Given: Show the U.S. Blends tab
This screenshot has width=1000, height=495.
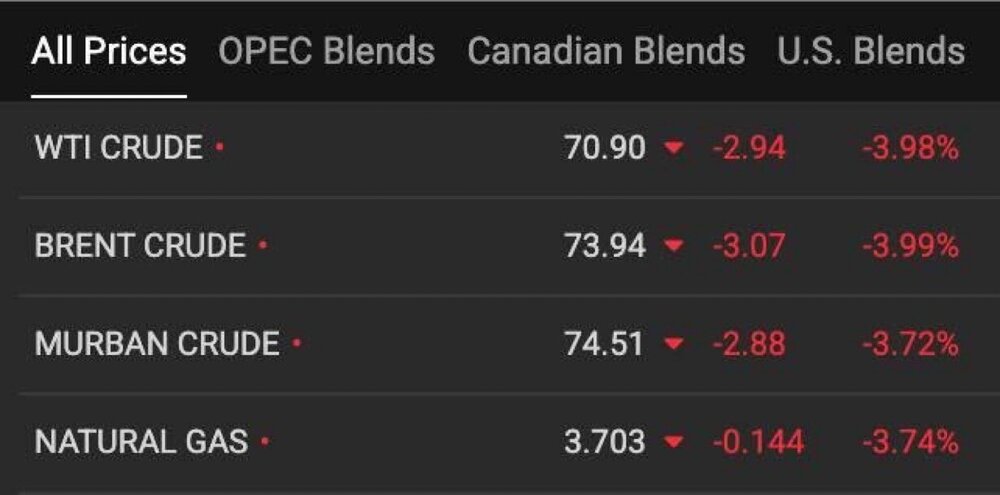Looking at the screenshot, I should click(x=871, y=52).
